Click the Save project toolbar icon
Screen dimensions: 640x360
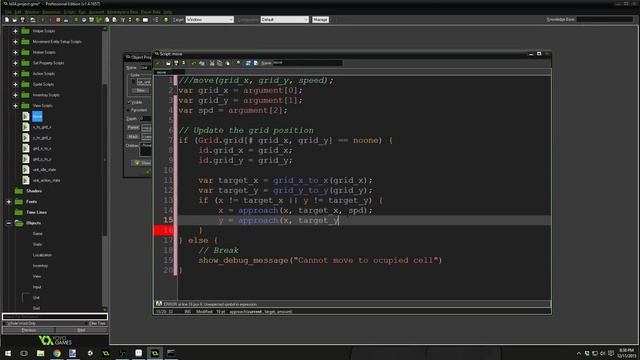(22, 20)
